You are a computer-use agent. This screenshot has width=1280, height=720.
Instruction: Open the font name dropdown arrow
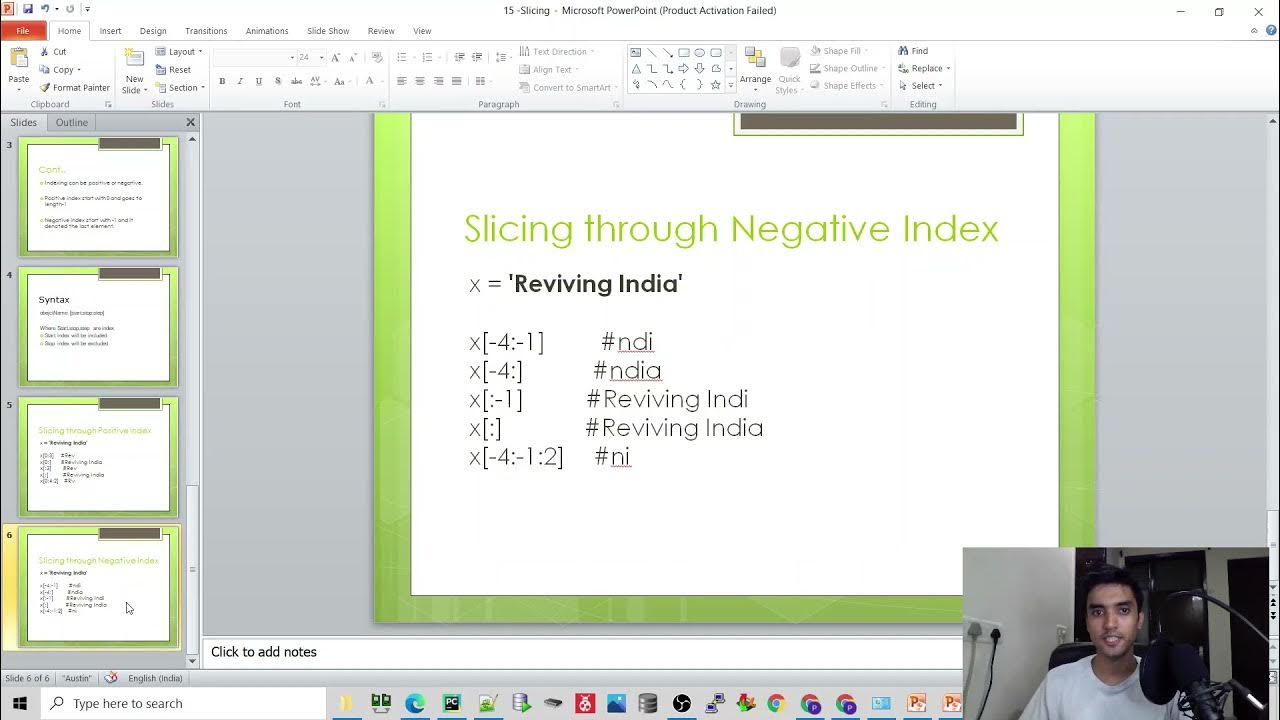(292, 57)
